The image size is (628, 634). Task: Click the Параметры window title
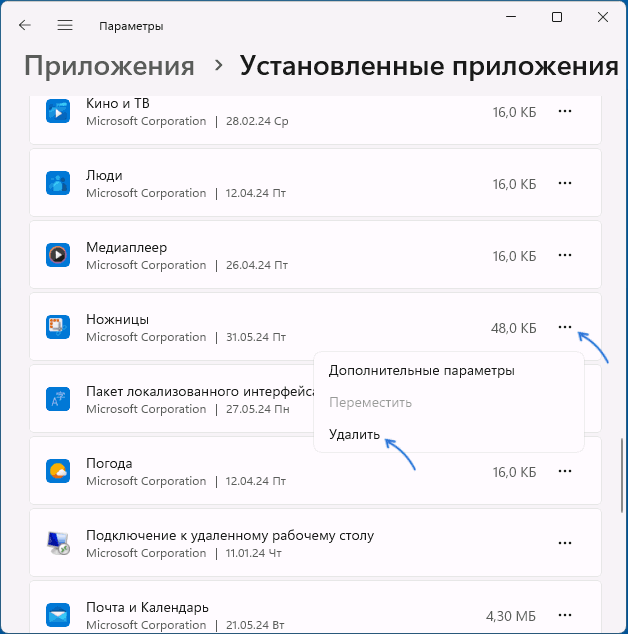[131, 26]
